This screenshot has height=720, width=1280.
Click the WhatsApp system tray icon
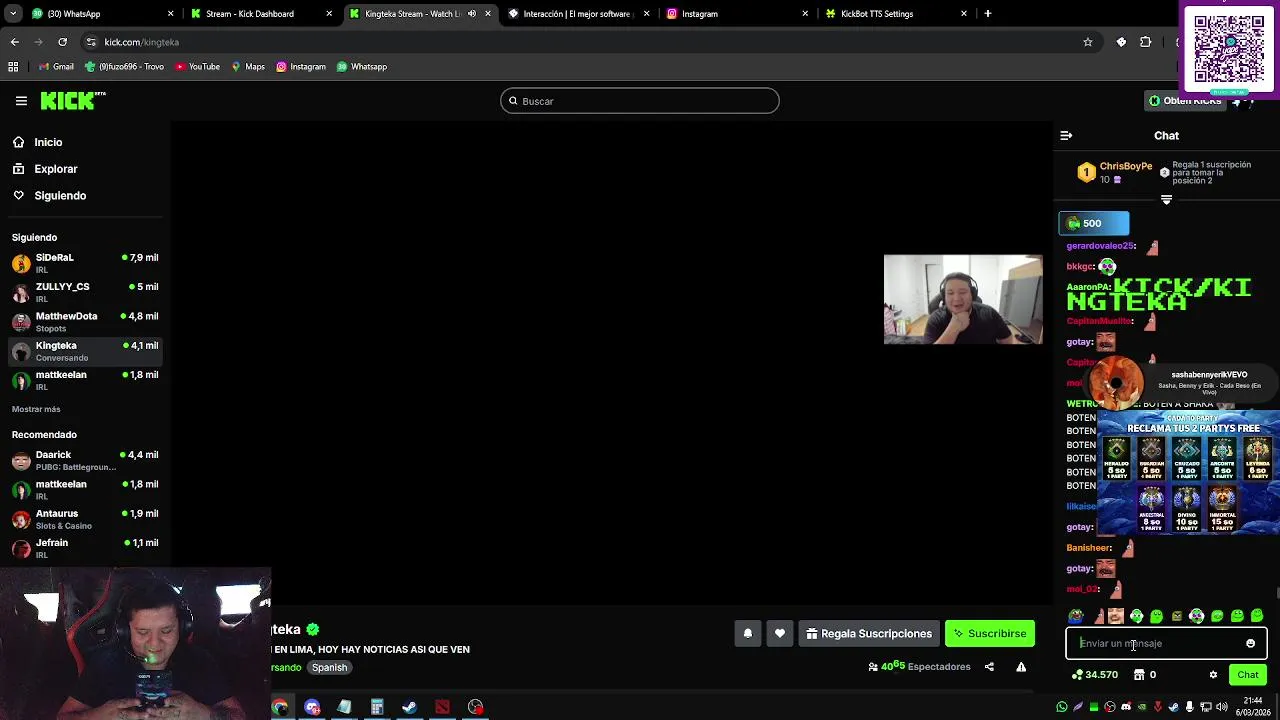[x=1062, y=707]
